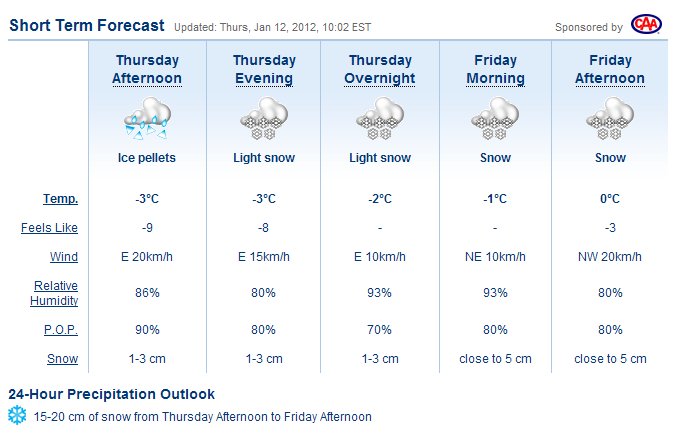This screenshot has width=679, height=442.
Task: Click the Snow row label link
Action: [63, 358]
